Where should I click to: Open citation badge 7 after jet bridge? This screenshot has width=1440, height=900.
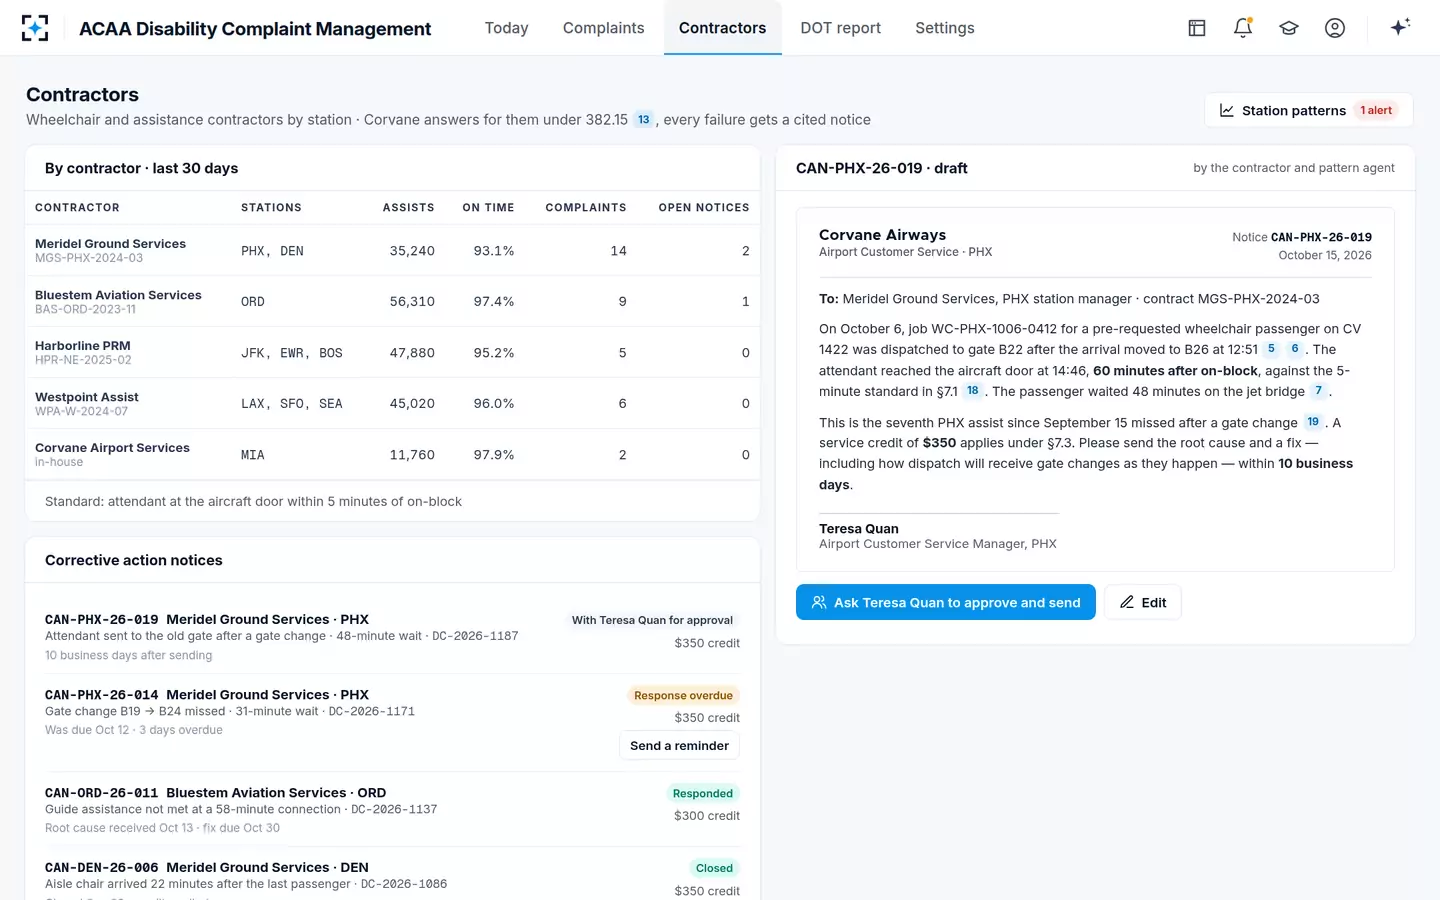click(x=1319, y=391)
